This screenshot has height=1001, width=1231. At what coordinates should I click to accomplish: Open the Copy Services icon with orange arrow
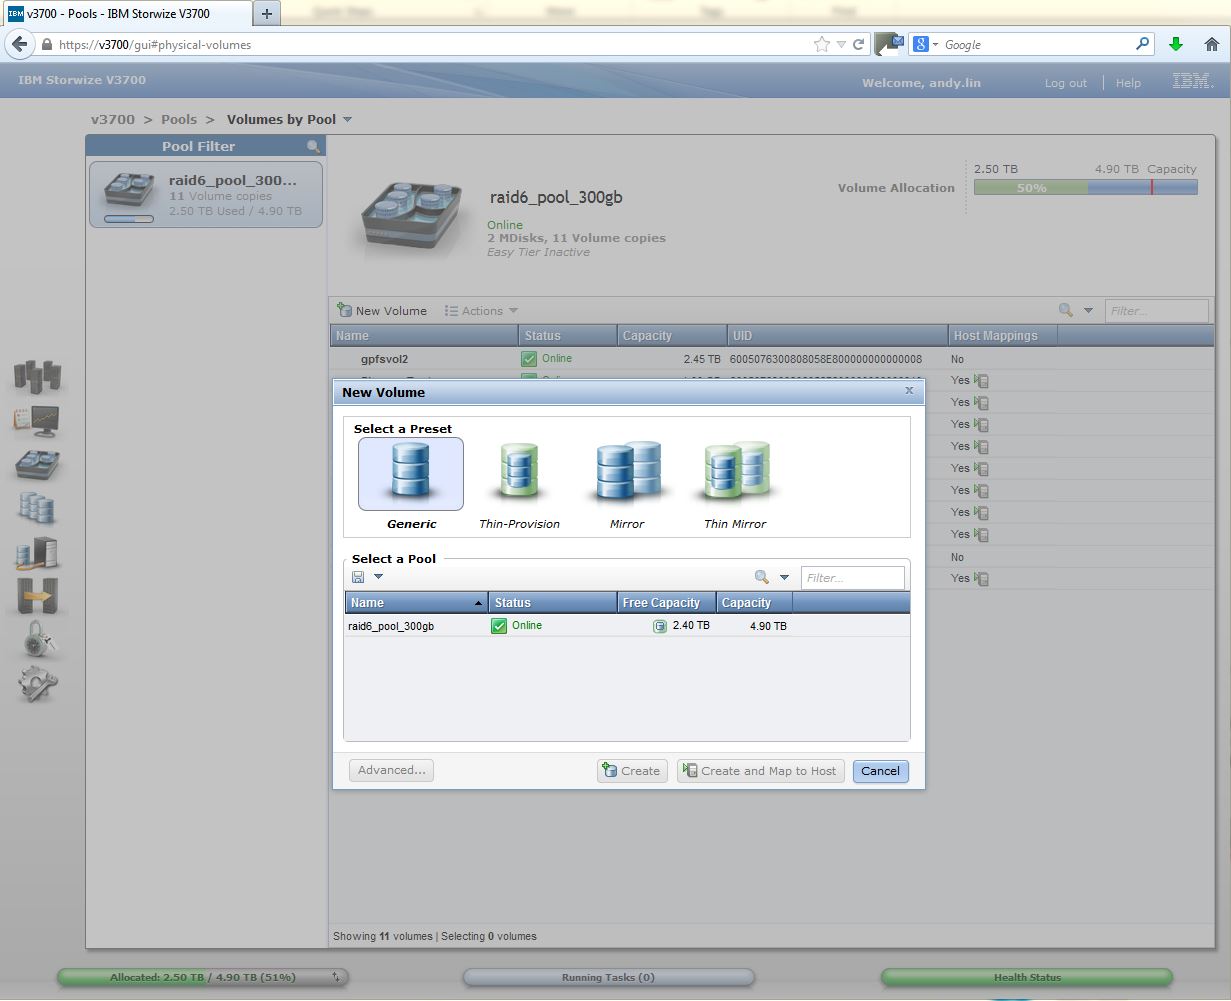[37, 596]
